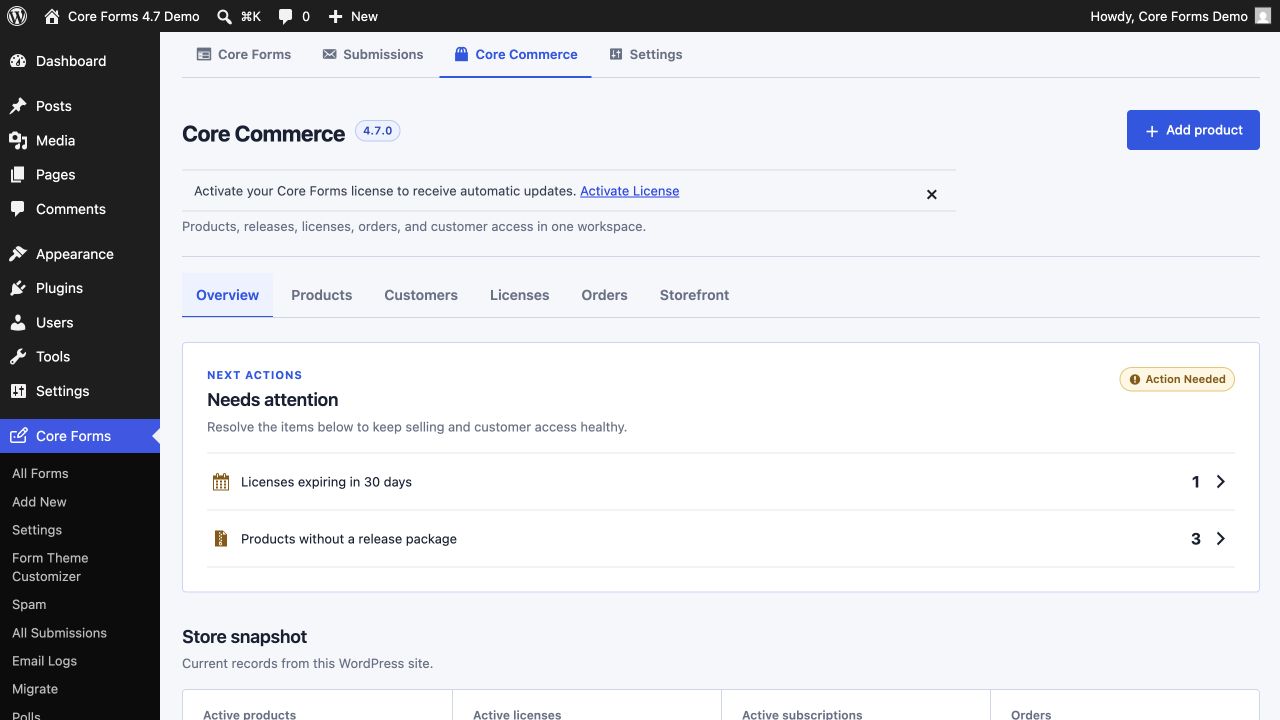Open the ⌘K search command
Viewport: 1280px width, 720px height.
[x=239, y=16]
